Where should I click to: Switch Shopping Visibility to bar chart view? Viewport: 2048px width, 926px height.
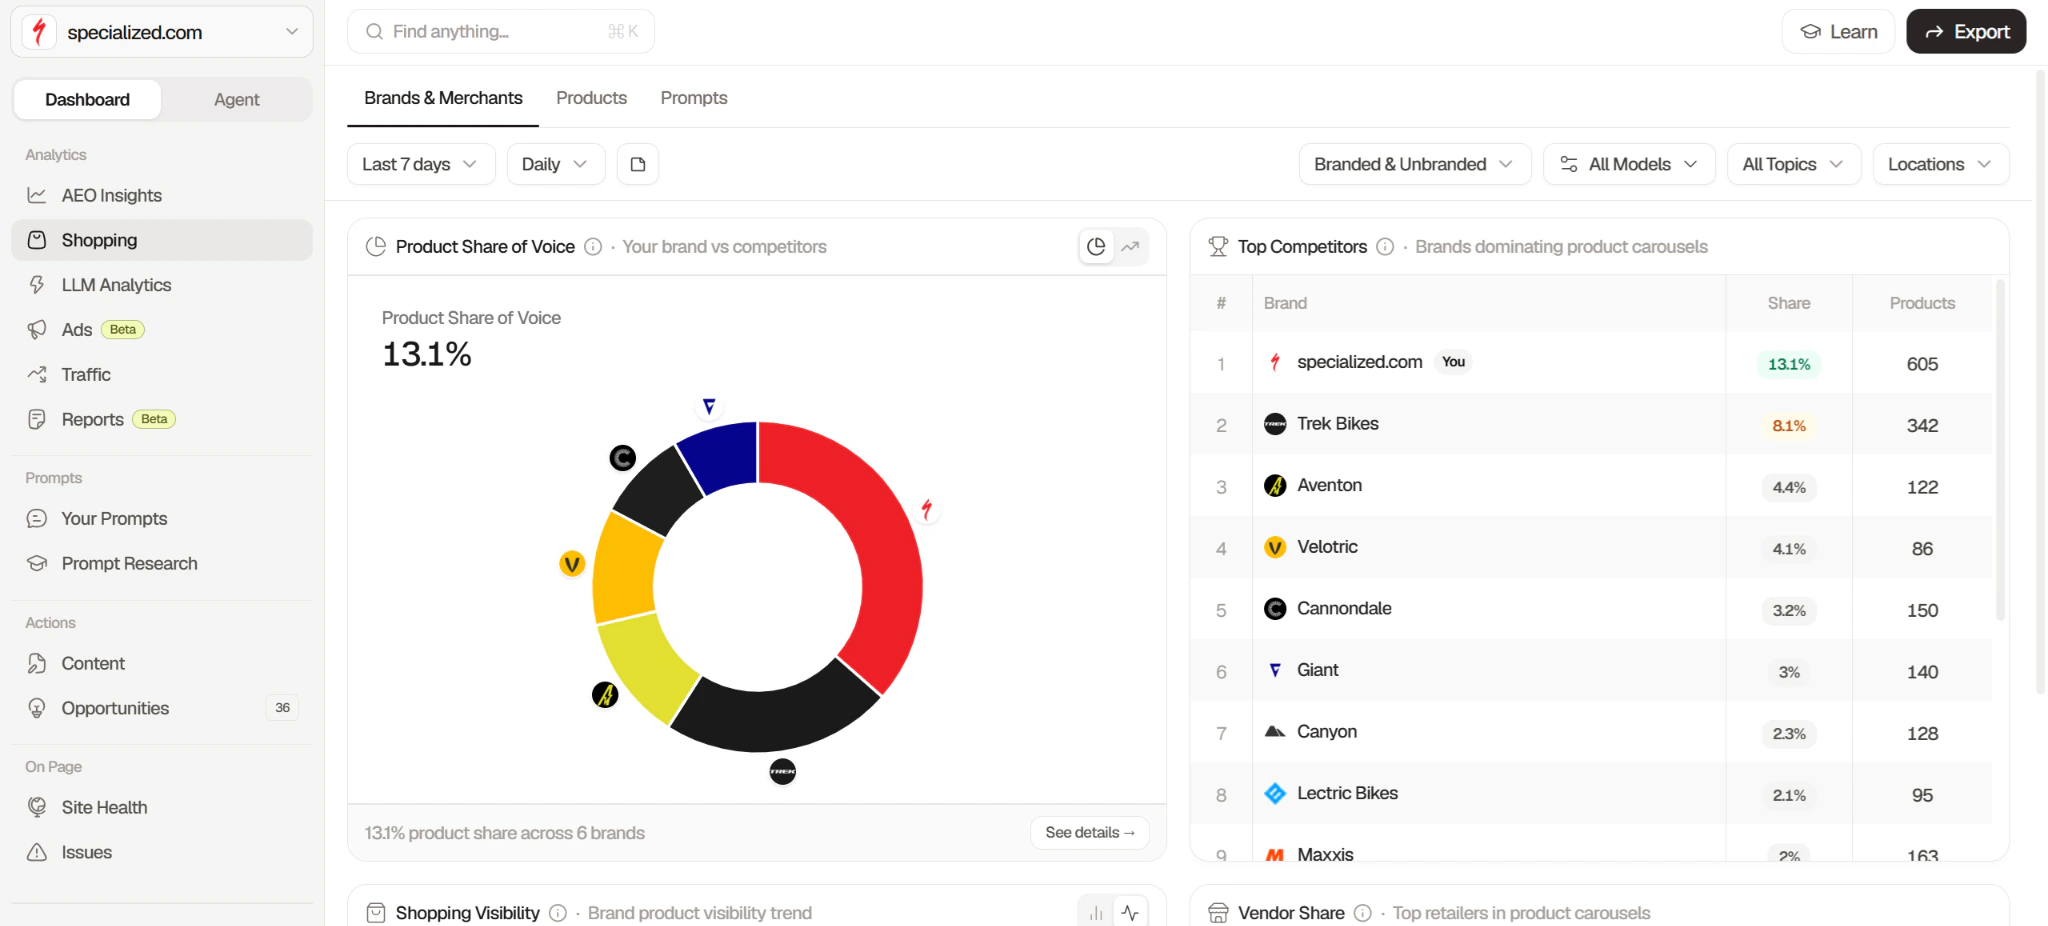(1096, 913)
